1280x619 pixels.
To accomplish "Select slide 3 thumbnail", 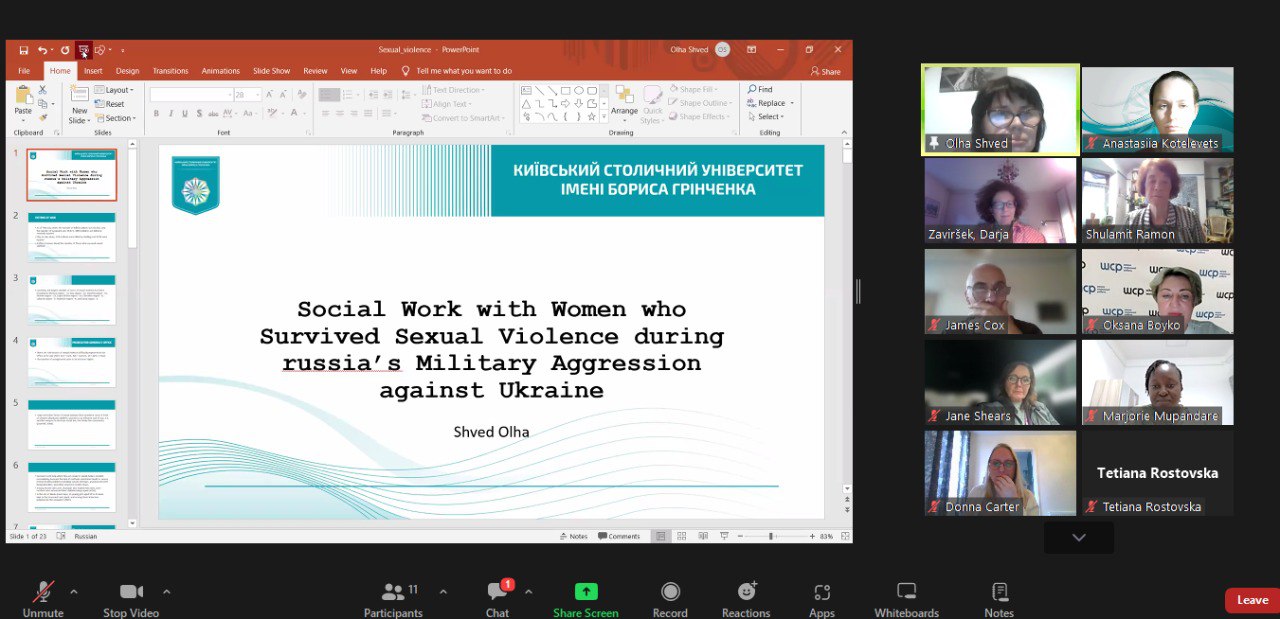I will tap(72, 299).
